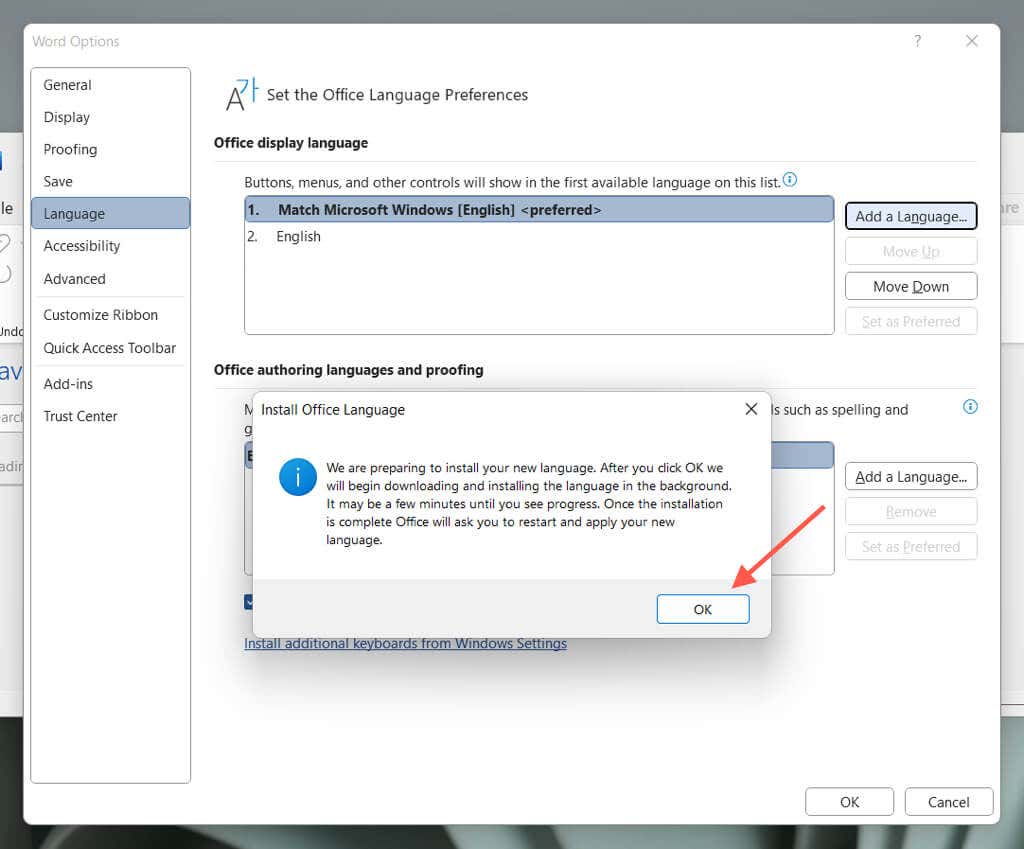The image size is (1024, 849).
Task: Click Add a Language for authoring languages
Action: (910, 477)
